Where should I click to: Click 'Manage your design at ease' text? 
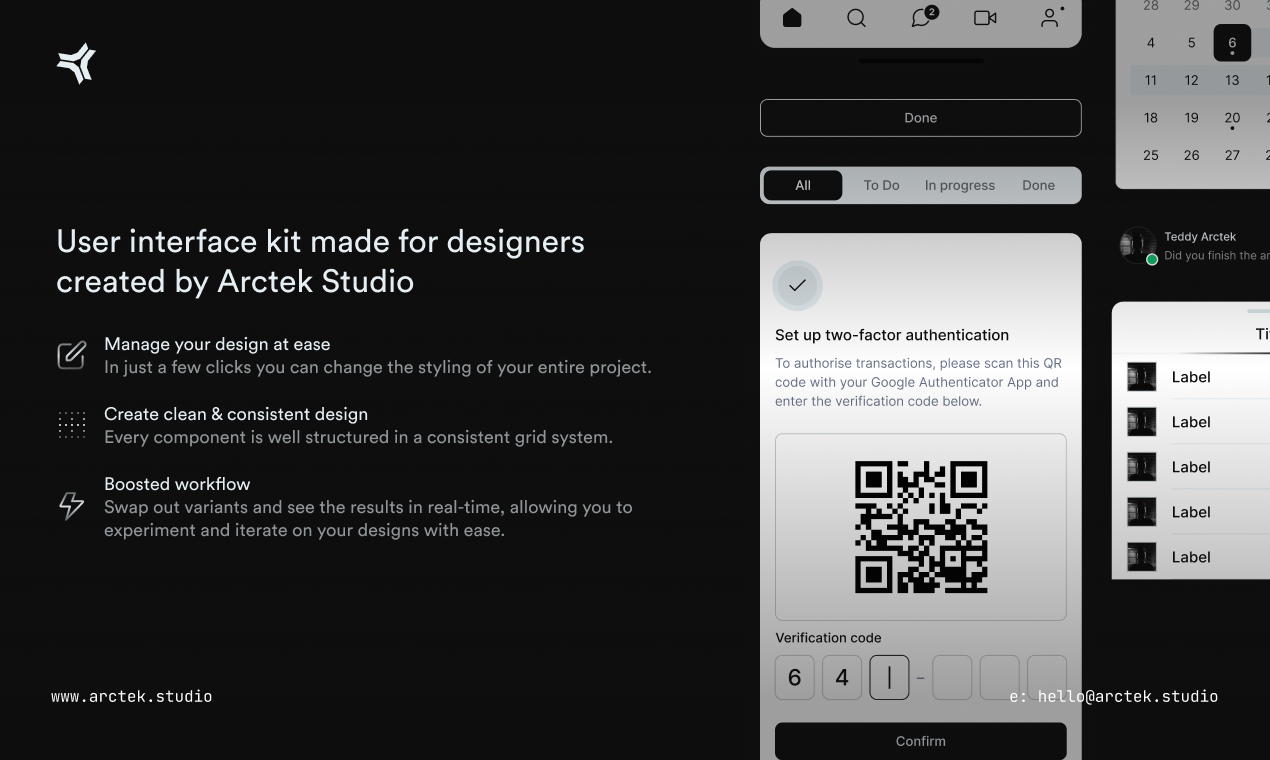point(217,344)
